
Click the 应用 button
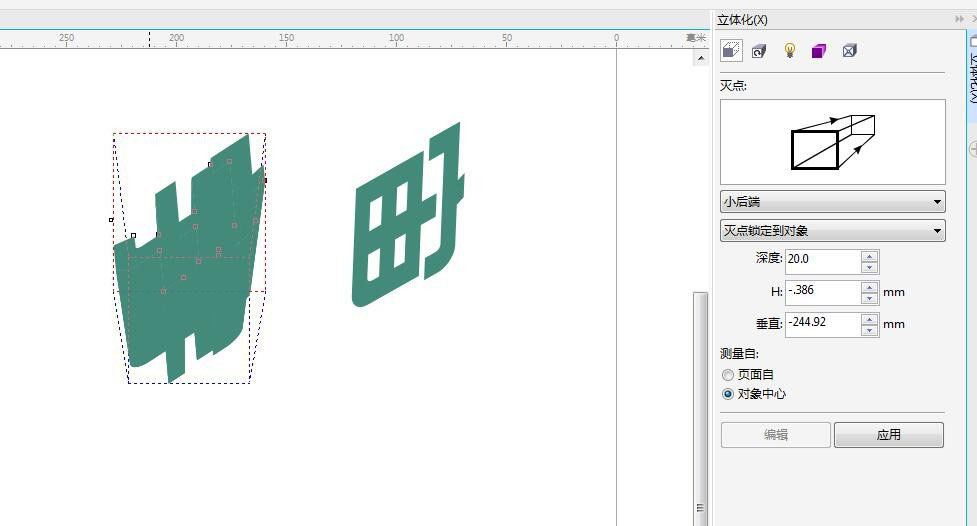tap(888, 435)
